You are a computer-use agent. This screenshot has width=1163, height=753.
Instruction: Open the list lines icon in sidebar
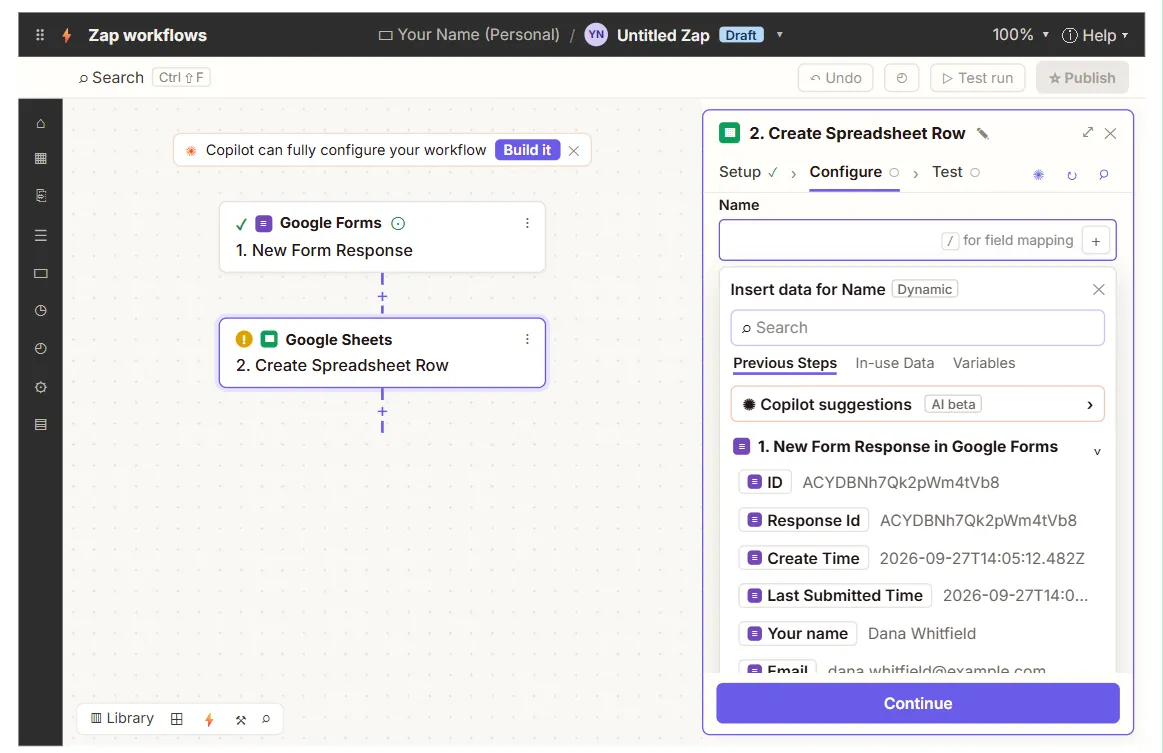pyautogui.click(x=41, y=235)
